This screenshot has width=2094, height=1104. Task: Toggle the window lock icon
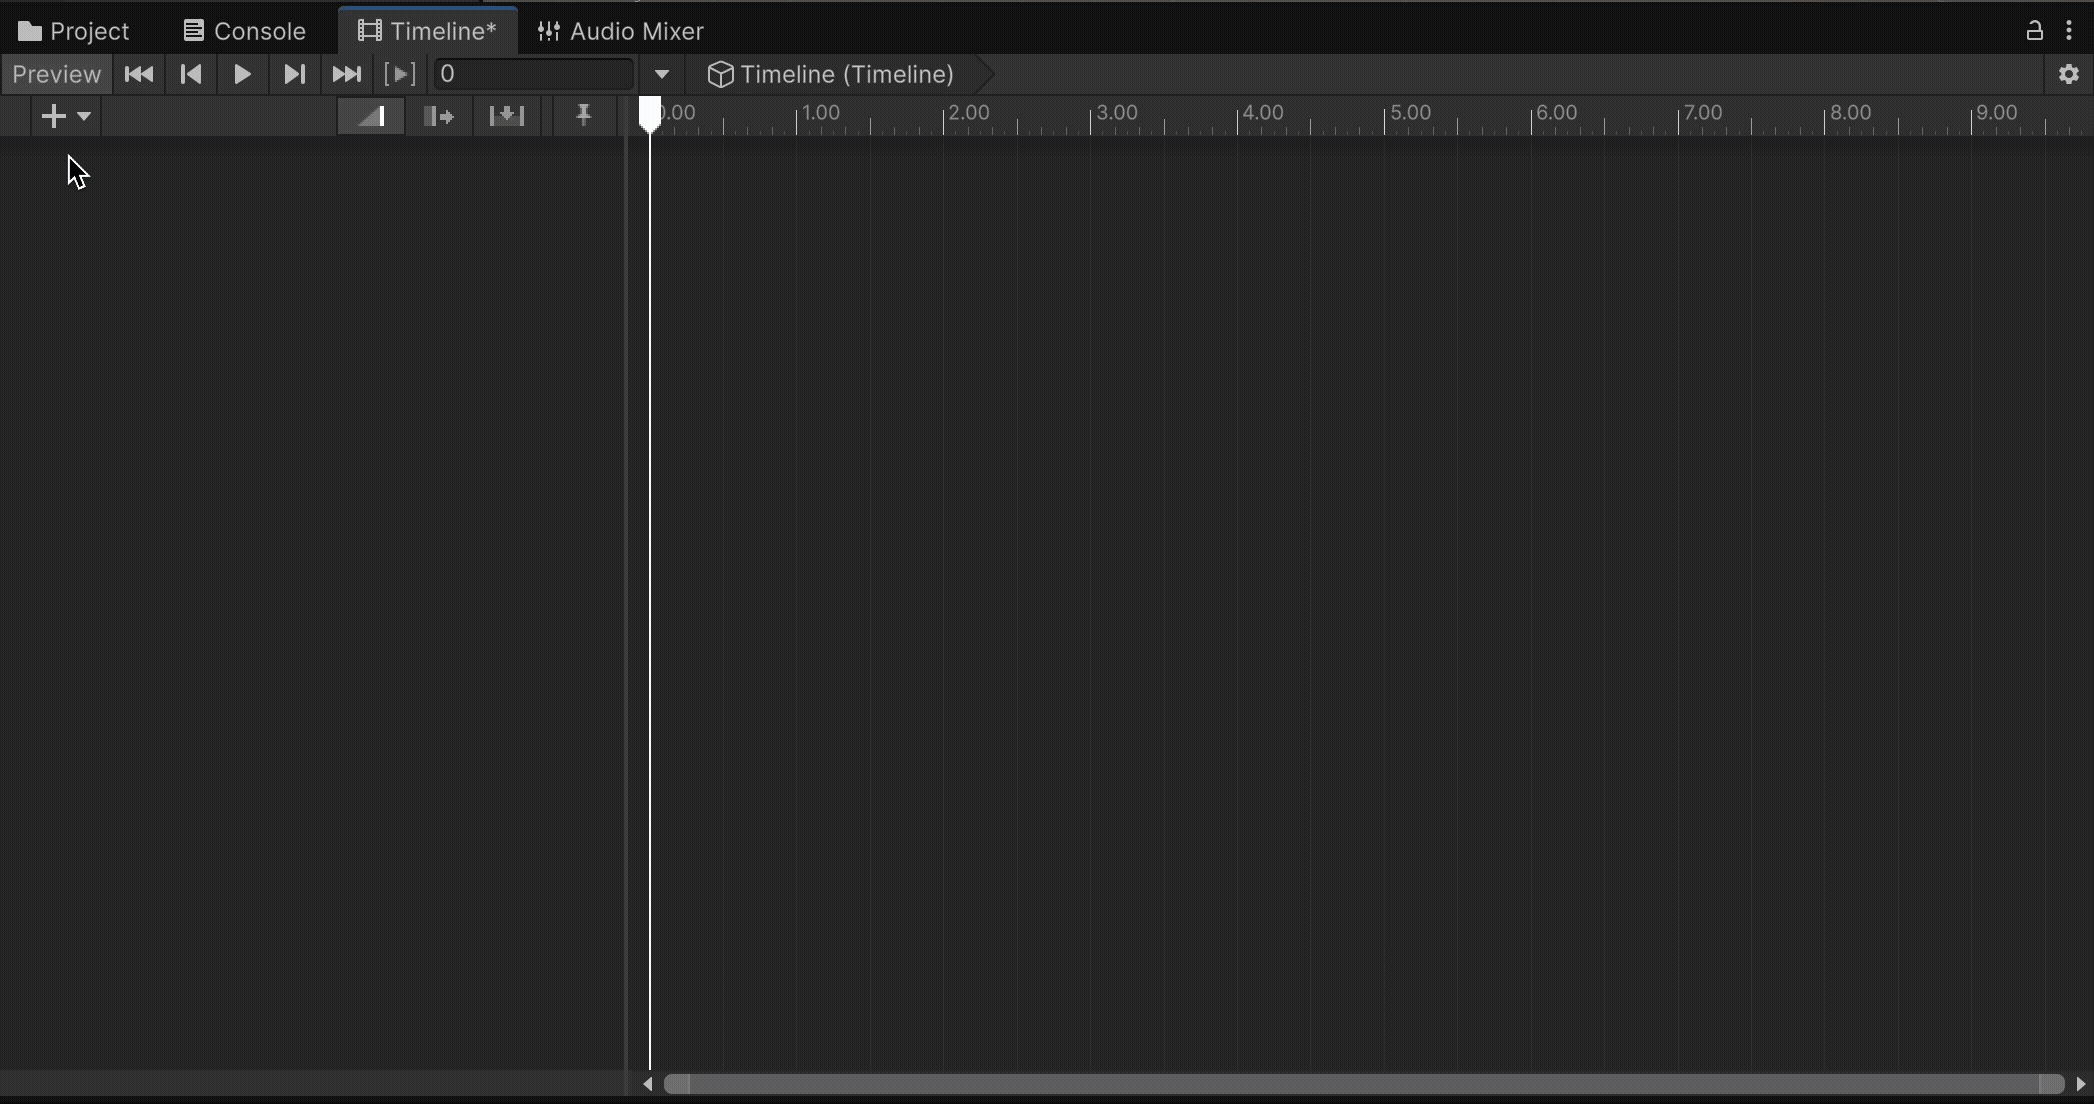[2034, 31]
